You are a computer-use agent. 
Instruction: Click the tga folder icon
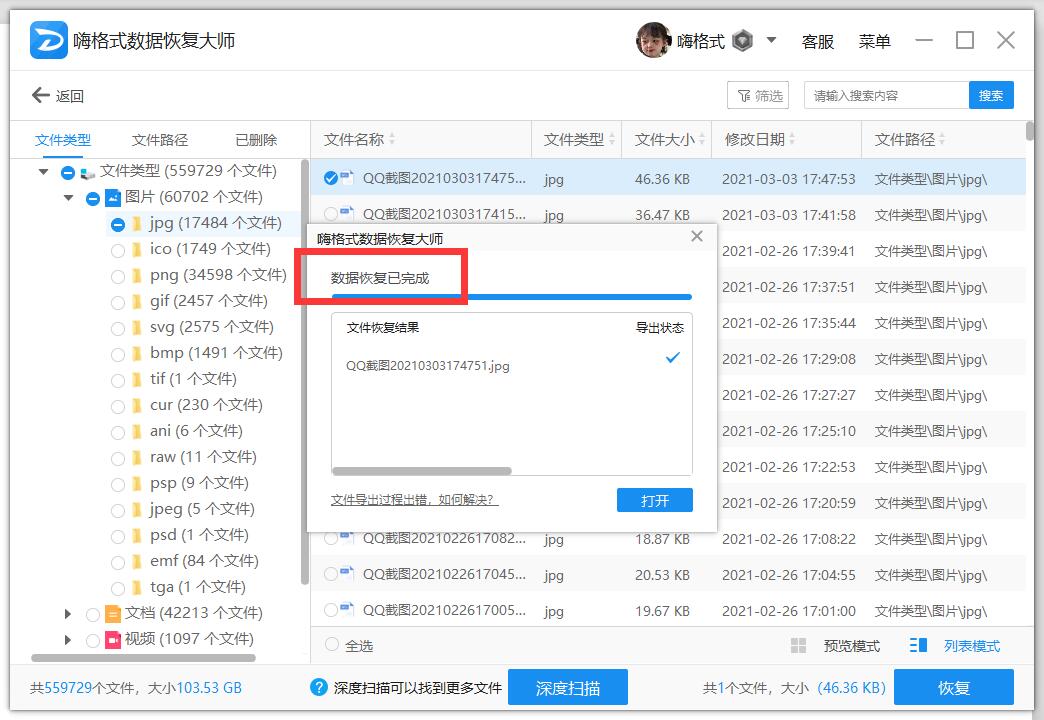[136, 587]
